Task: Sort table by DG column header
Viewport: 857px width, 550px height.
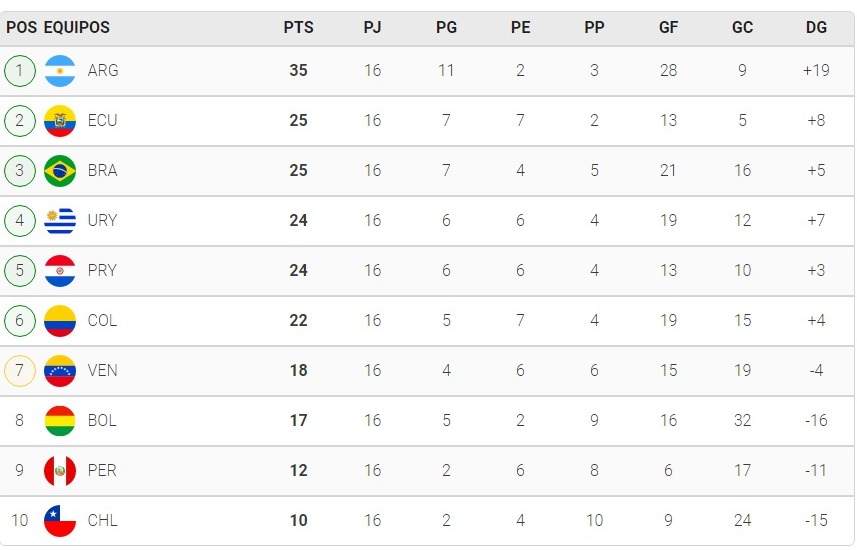Action: (816, 27)
